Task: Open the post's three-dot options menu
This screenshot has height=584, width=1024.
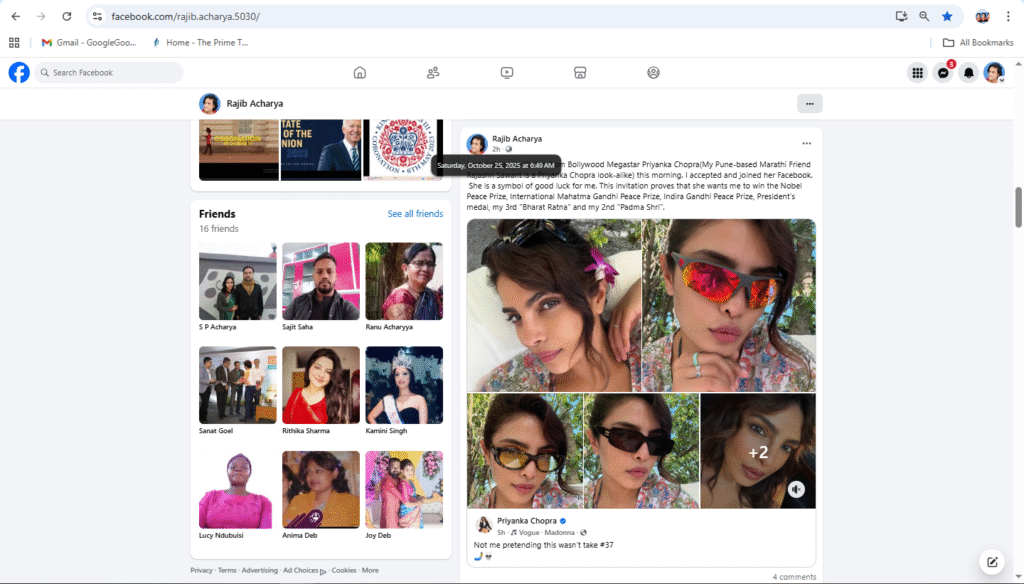Action: tap(806, 143)
